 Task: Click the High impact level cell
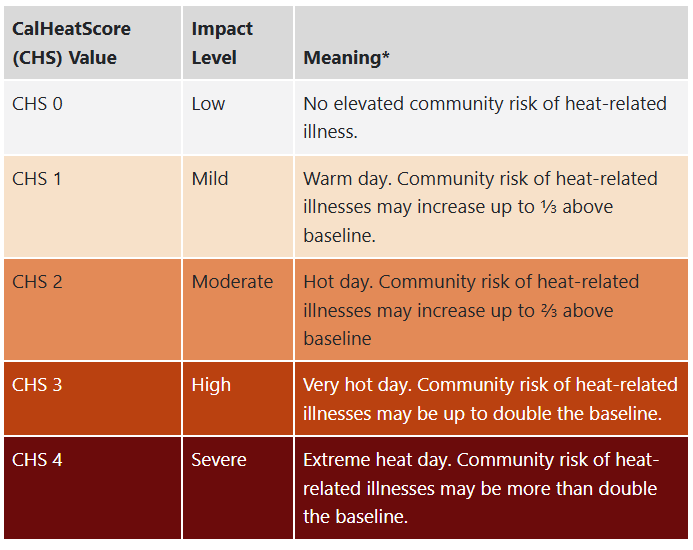point(211,385)
